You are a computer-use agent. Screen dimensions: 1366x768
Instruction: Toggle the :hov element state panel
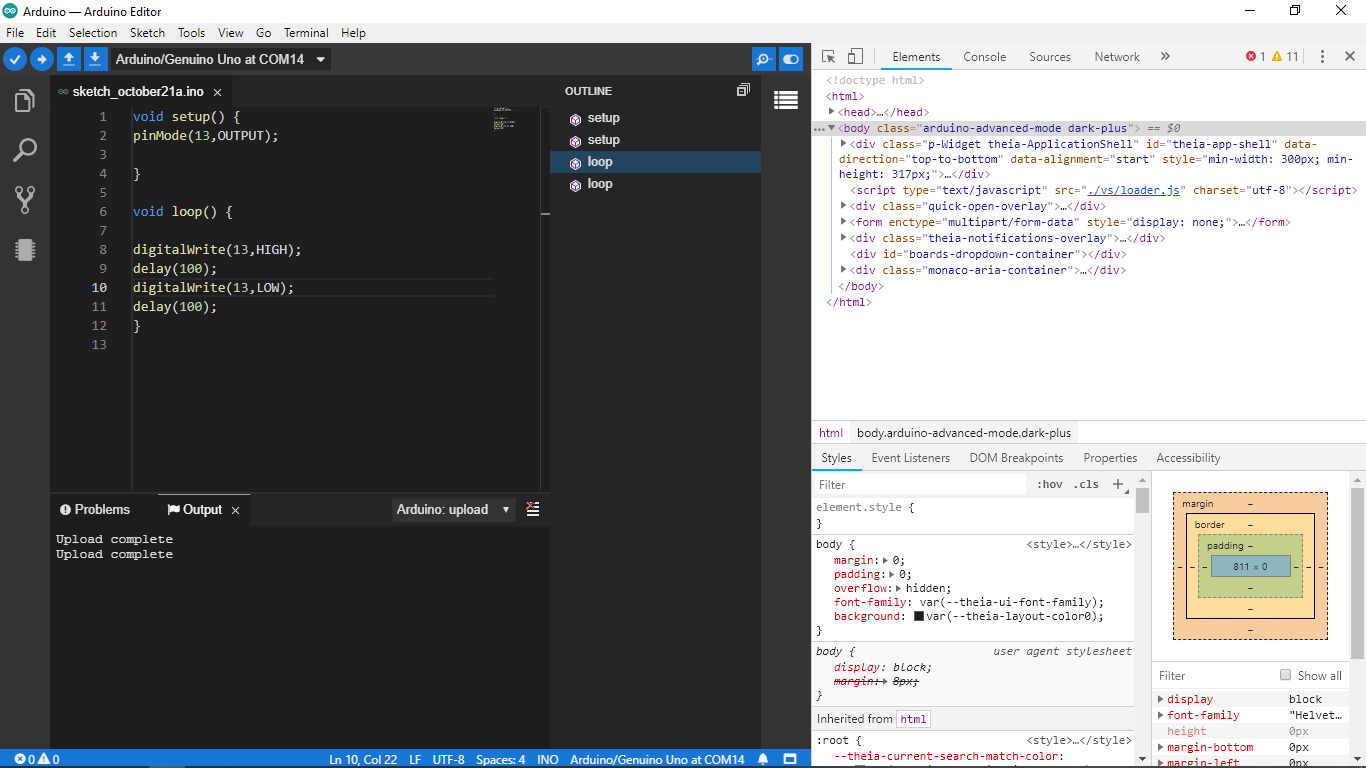coord(1049,484)
